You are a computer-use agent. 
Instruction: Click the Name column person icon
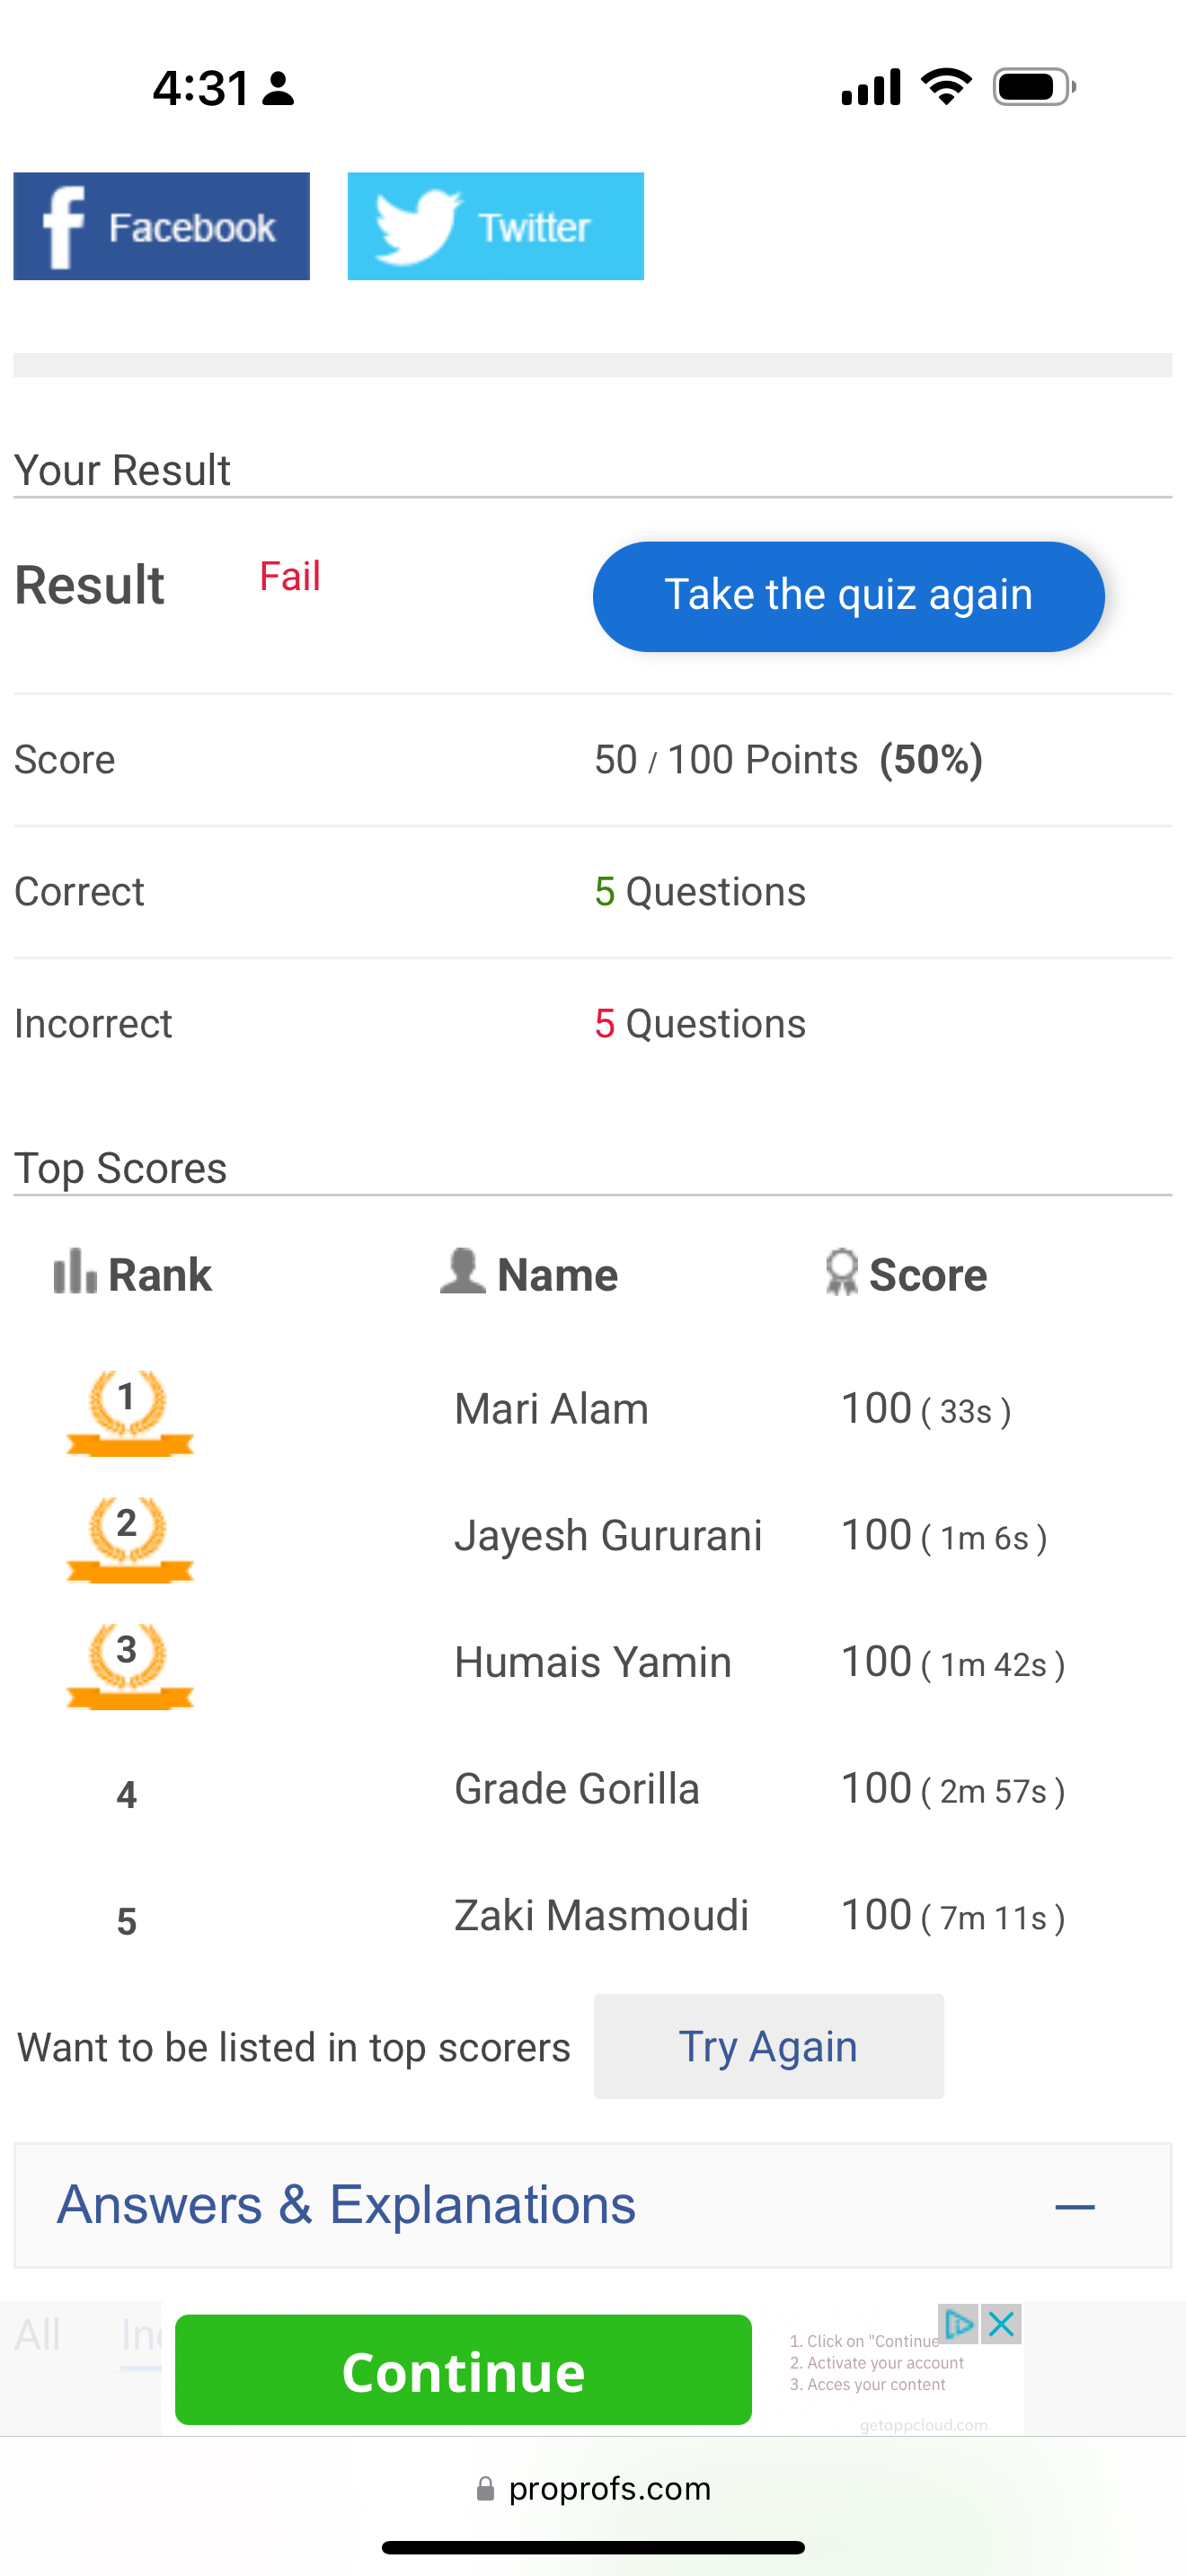(x=462, y=1271)
